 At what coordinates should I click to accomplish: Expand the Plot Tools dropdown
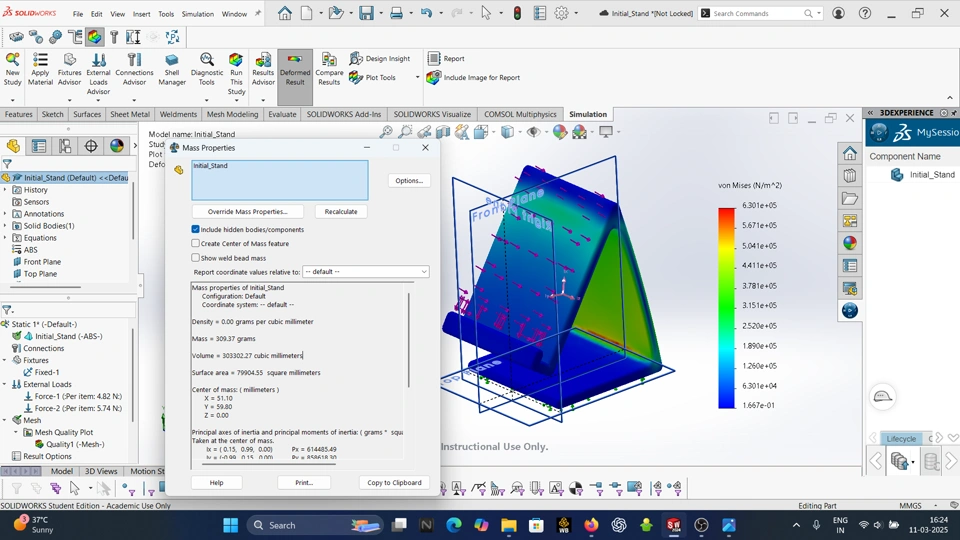(417, 78)
